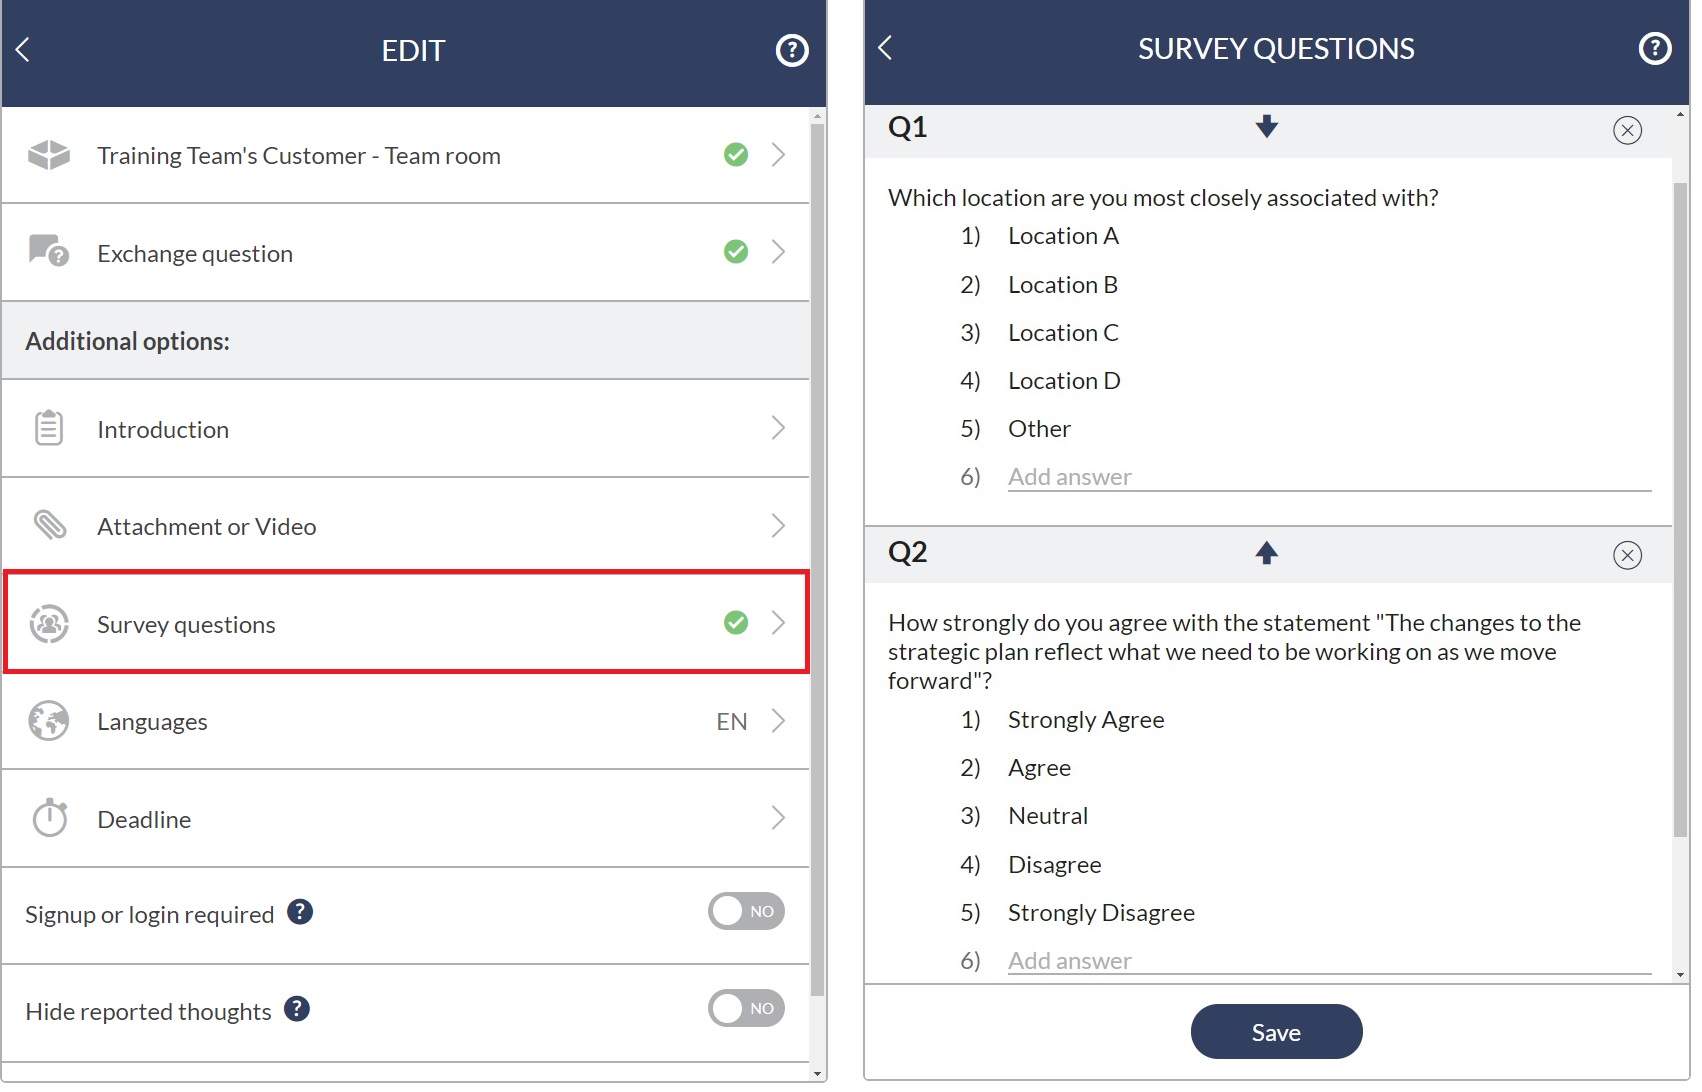Image resolution: width=1702 pixels, height=1092 pixels.
Task: Go back using the EDIT panel arrow
Action: tap(23, 50)
